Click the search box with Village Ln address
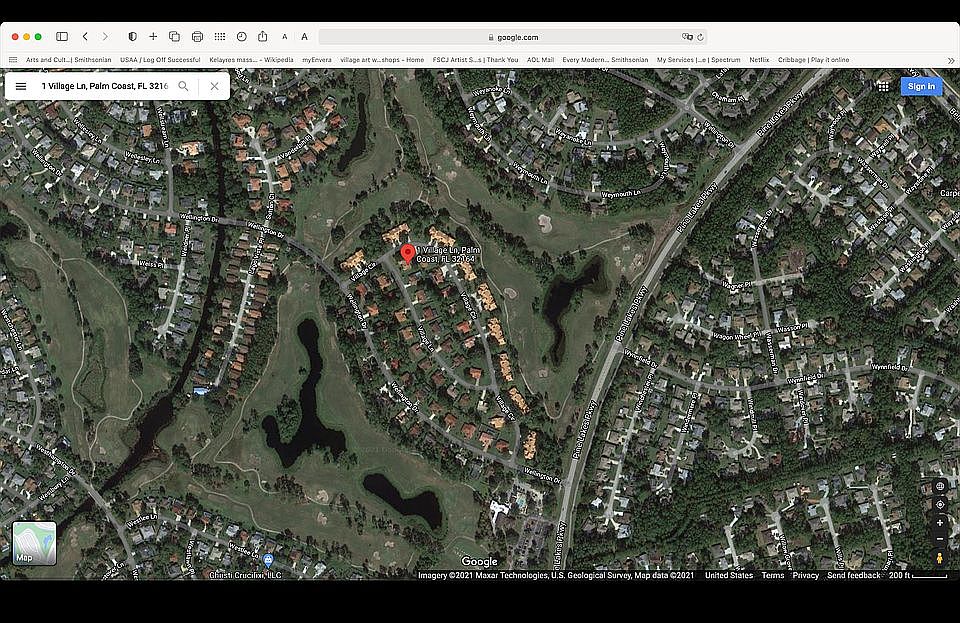Screen dimensions: 960x623 tap(104, 86)
